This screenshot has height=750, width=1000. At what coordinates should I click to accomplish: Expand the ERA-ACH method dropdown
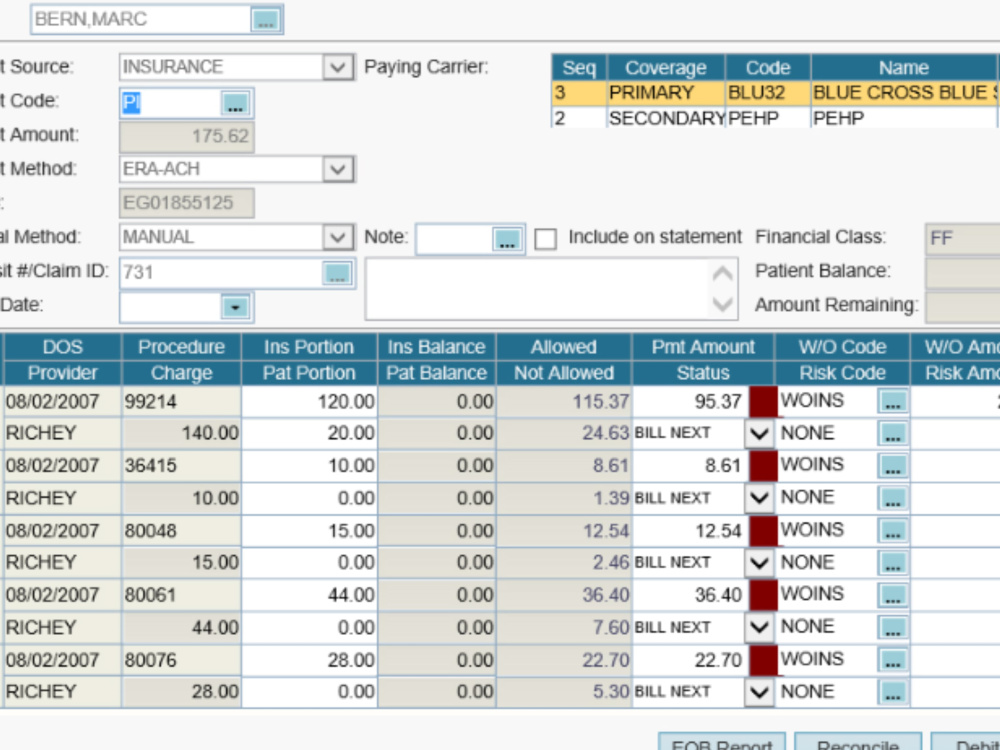[338, 170]
